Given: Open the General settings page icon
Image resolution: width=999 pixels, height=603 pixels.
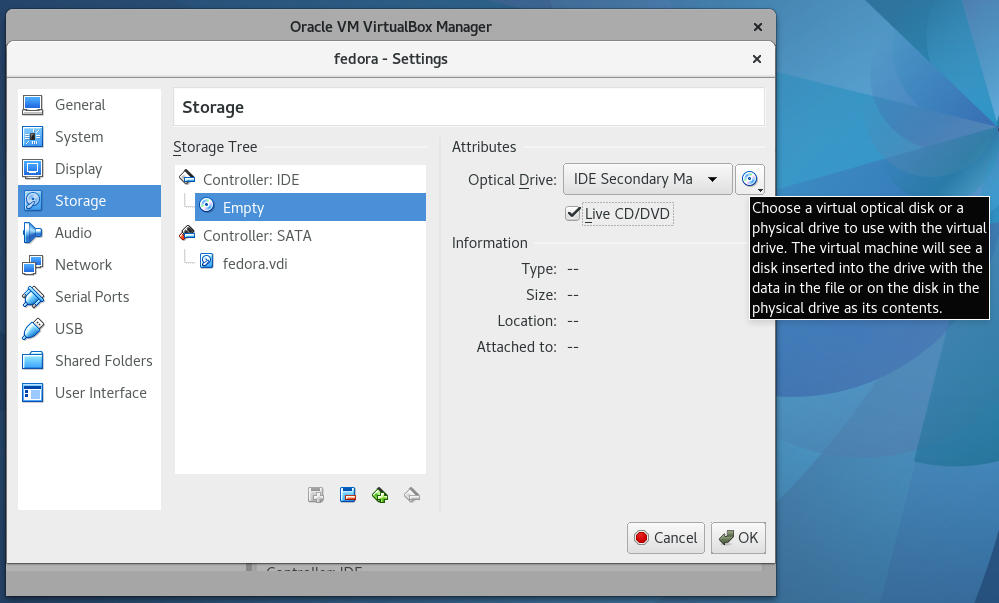Looking at the screenshot, I should [32, 105].
